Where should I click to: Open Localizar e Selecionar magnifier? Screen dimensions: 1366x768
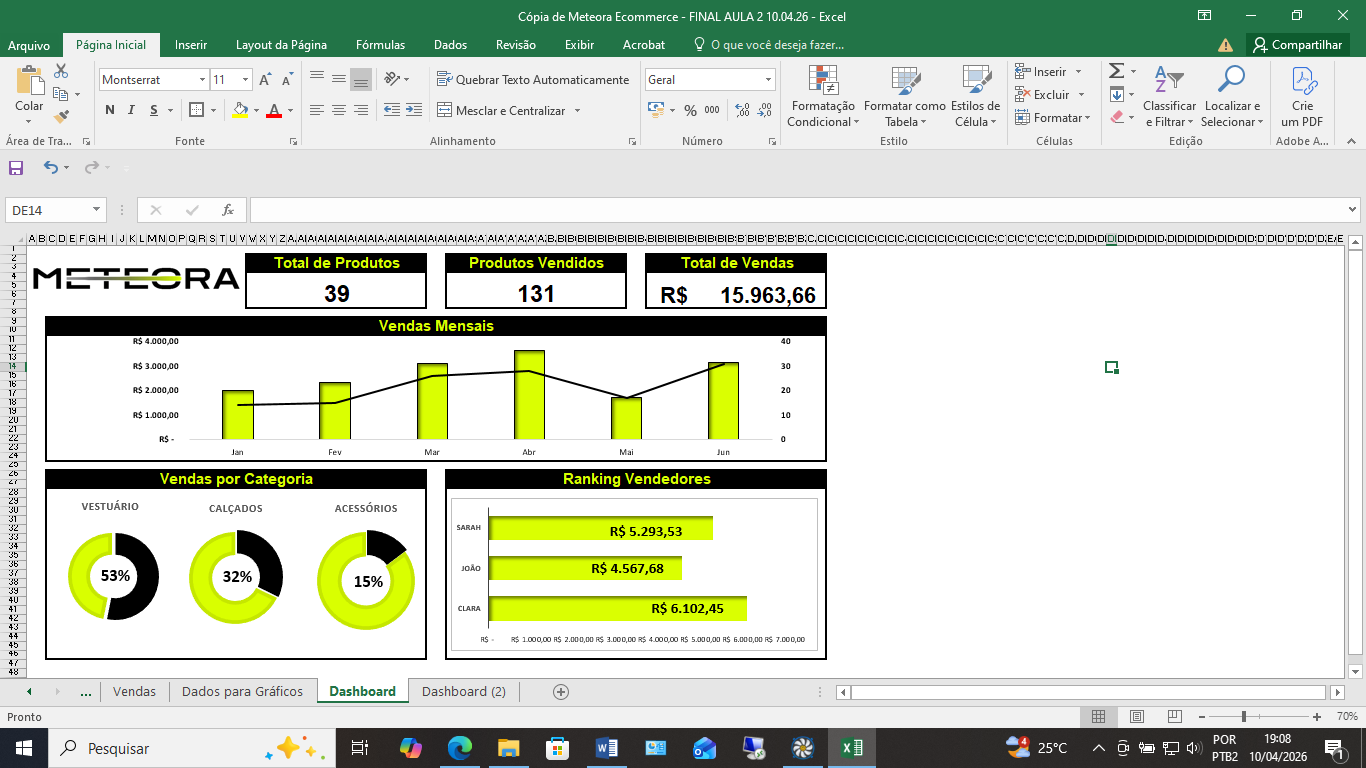1232,98
